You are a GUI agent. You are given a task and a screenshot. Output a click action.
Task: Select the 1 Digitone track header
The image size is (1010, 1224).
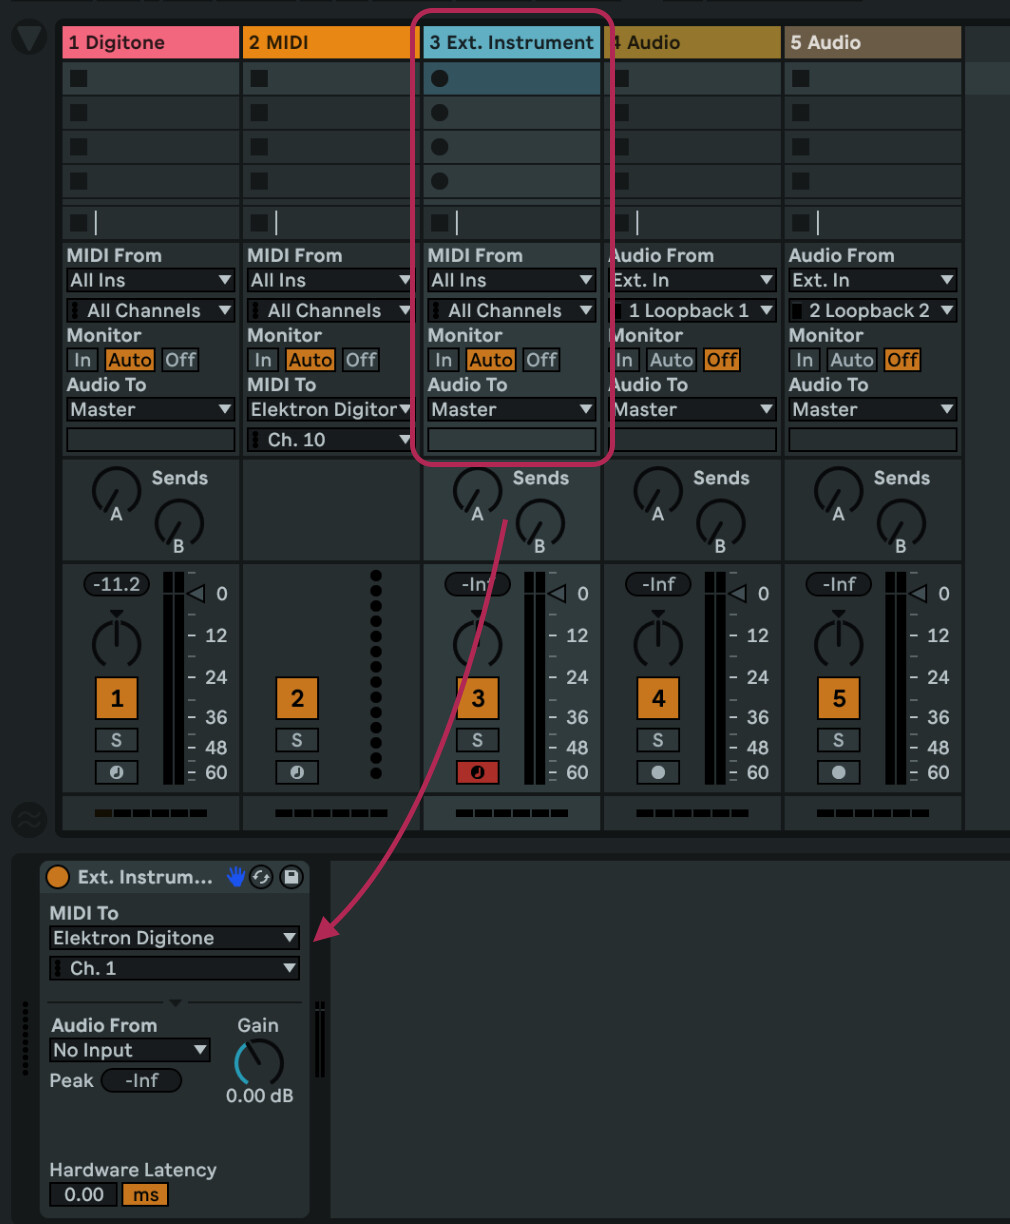[150, 42]
